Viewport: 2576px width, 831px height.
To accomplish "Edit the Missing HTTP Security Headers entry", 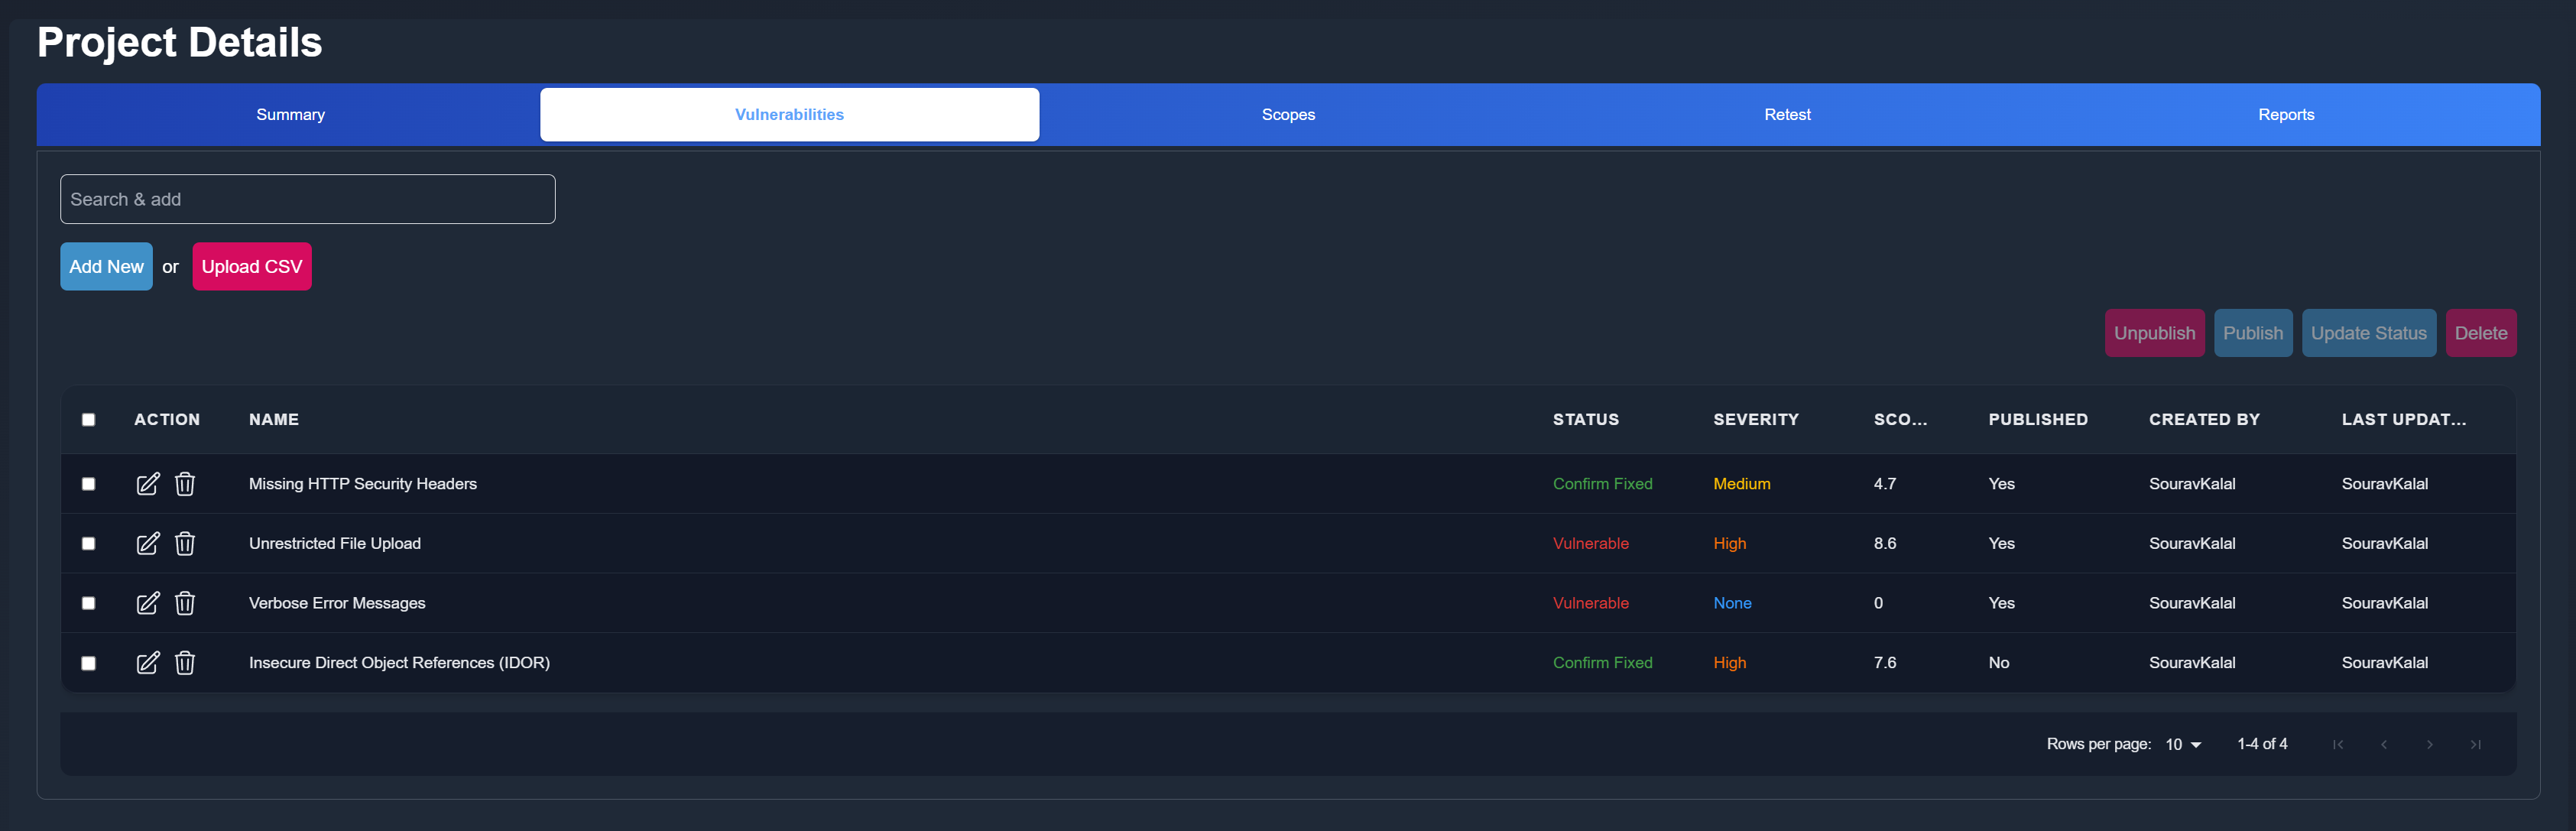I will (148, 484).
